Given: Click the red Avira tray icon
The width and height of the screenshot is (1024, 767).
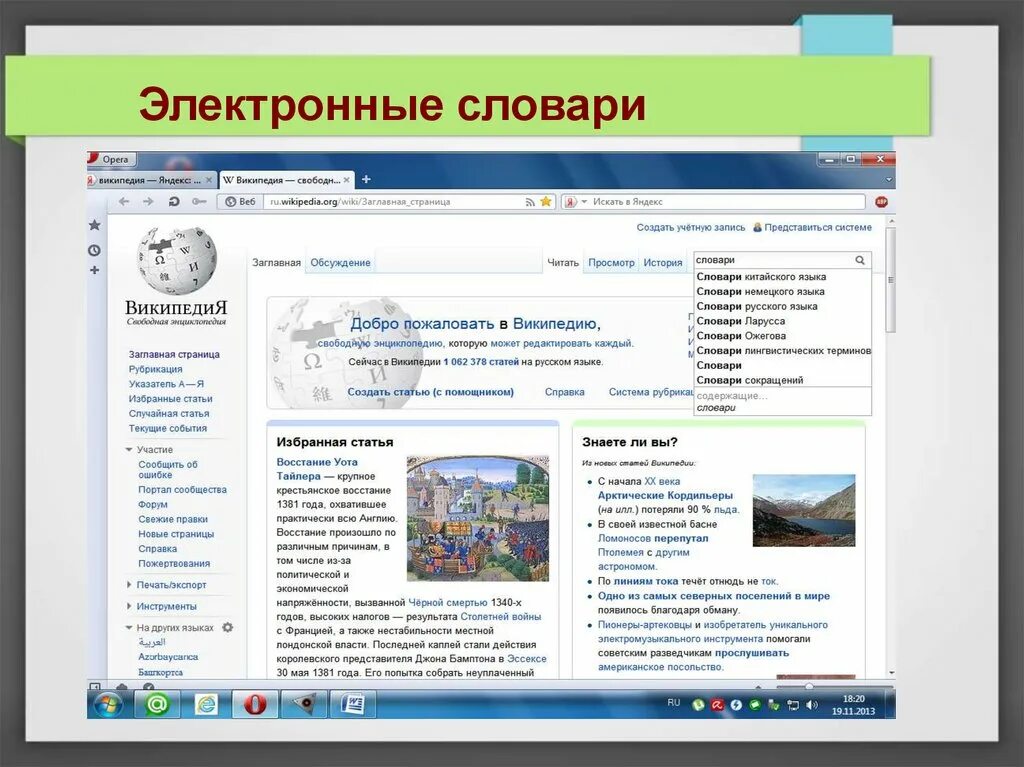Looking at the screenshot, I should pyautogui.click(x=717, y=705).
